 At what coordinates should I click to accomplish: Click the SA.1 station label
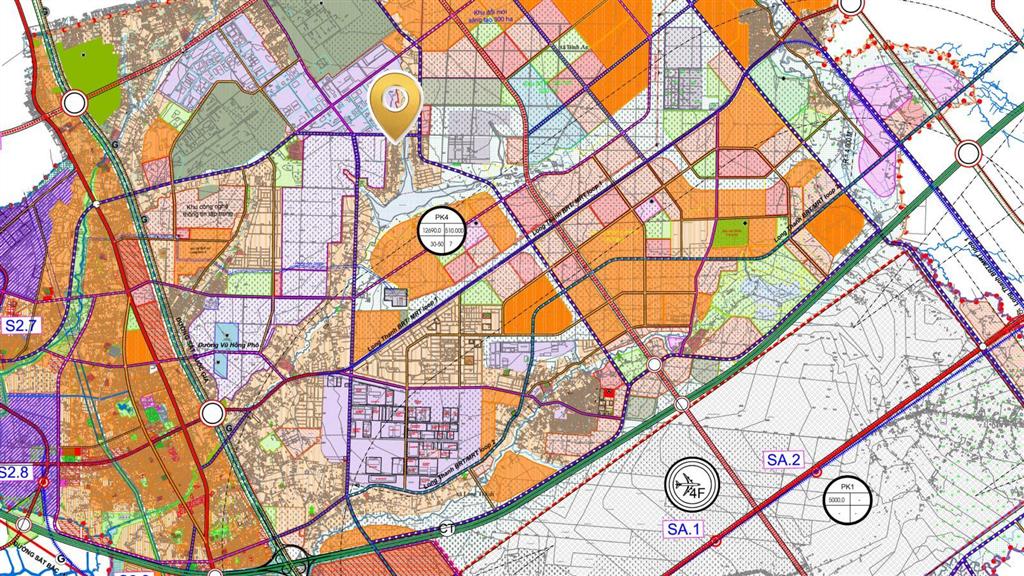point(683,527)
